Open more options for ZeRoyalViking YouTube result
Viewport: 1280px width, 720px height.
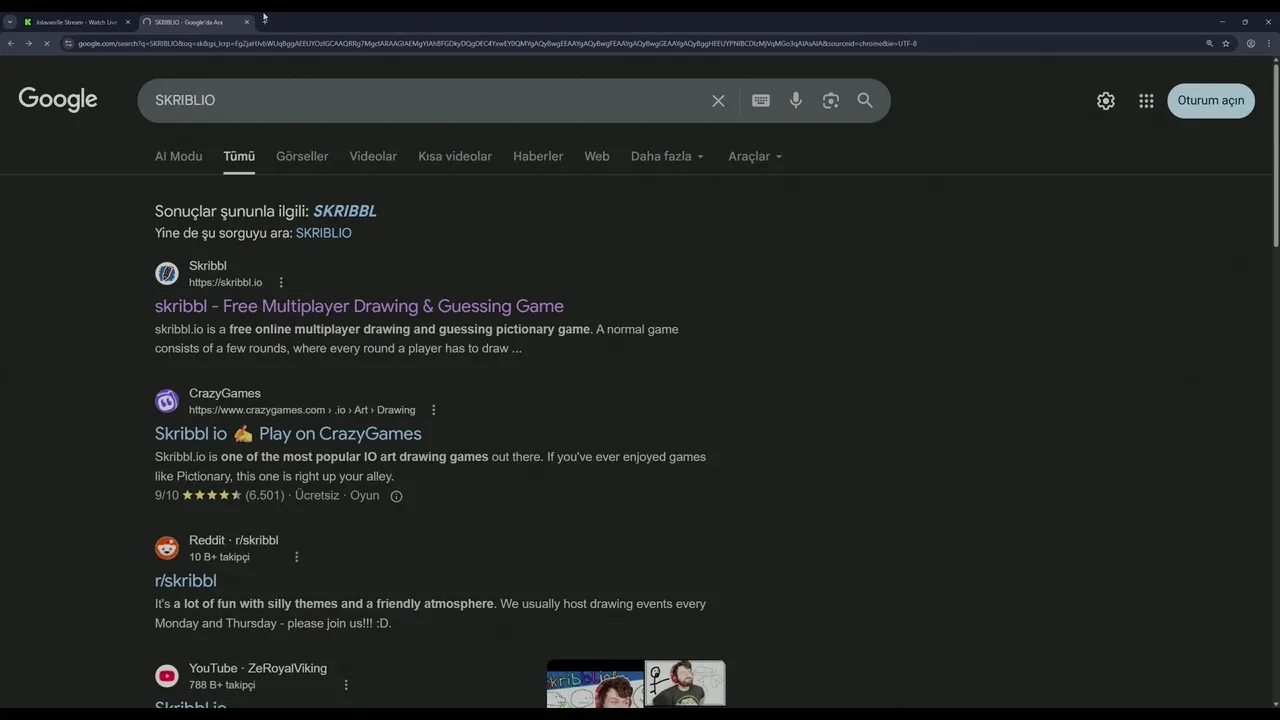click(x=346, y=685)
